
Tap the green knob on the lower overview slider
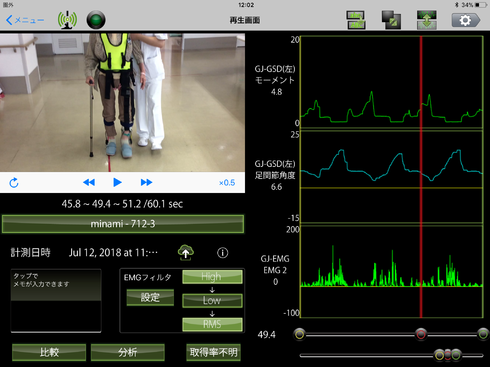pos(456,355)
